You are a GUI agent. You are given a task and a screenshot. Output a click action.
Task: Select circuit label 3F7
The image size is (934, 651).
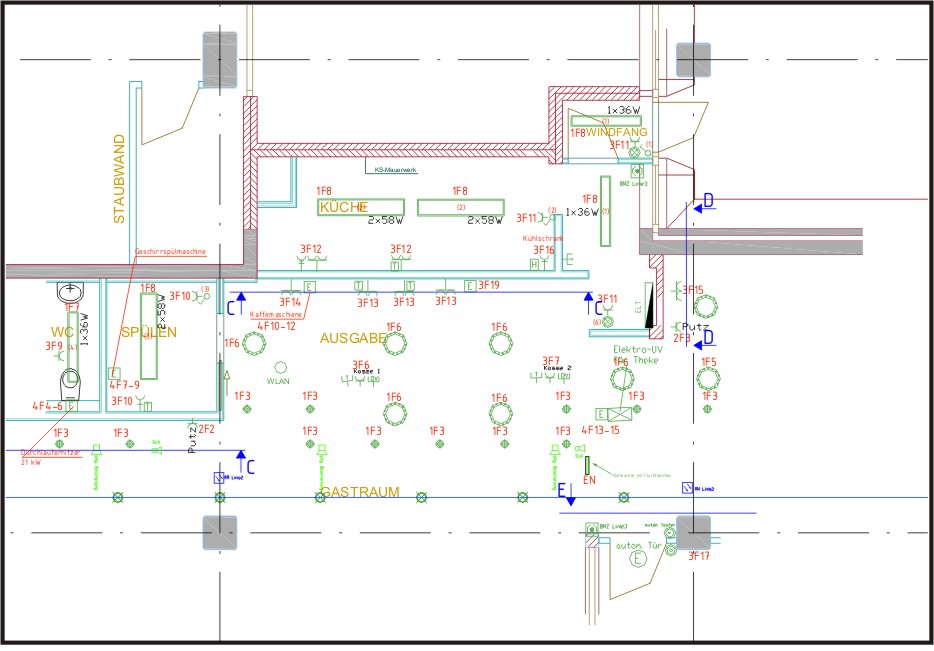coord(551,360)
